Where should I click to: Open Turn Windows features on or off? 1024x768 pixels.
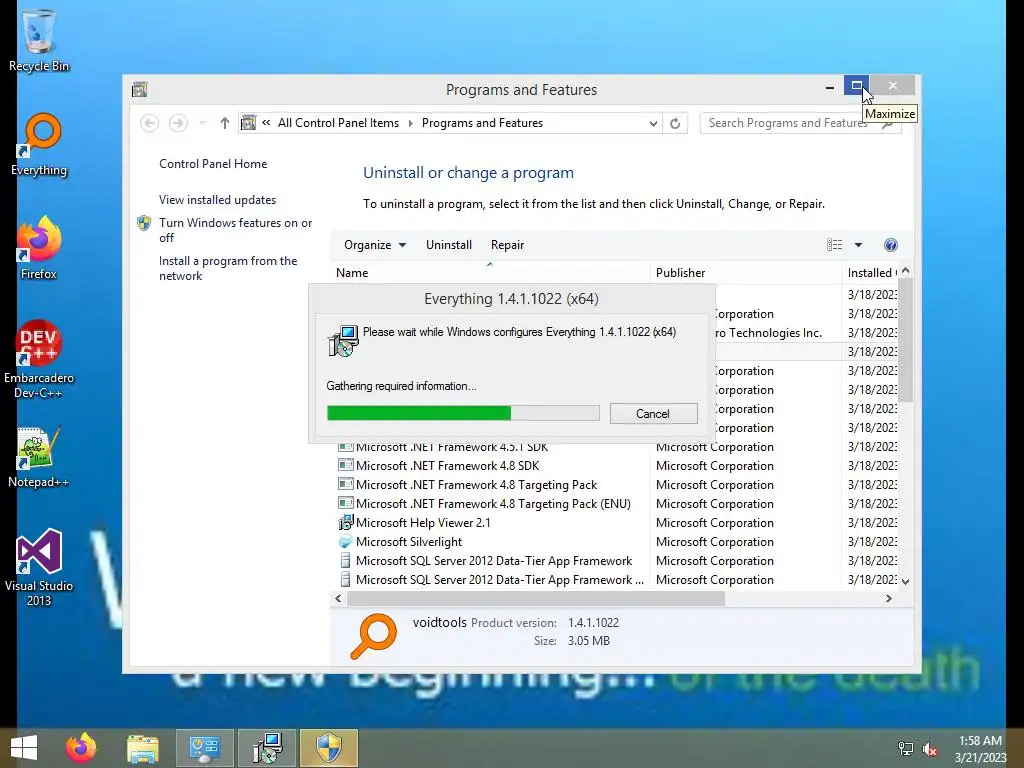pos(236,230)
